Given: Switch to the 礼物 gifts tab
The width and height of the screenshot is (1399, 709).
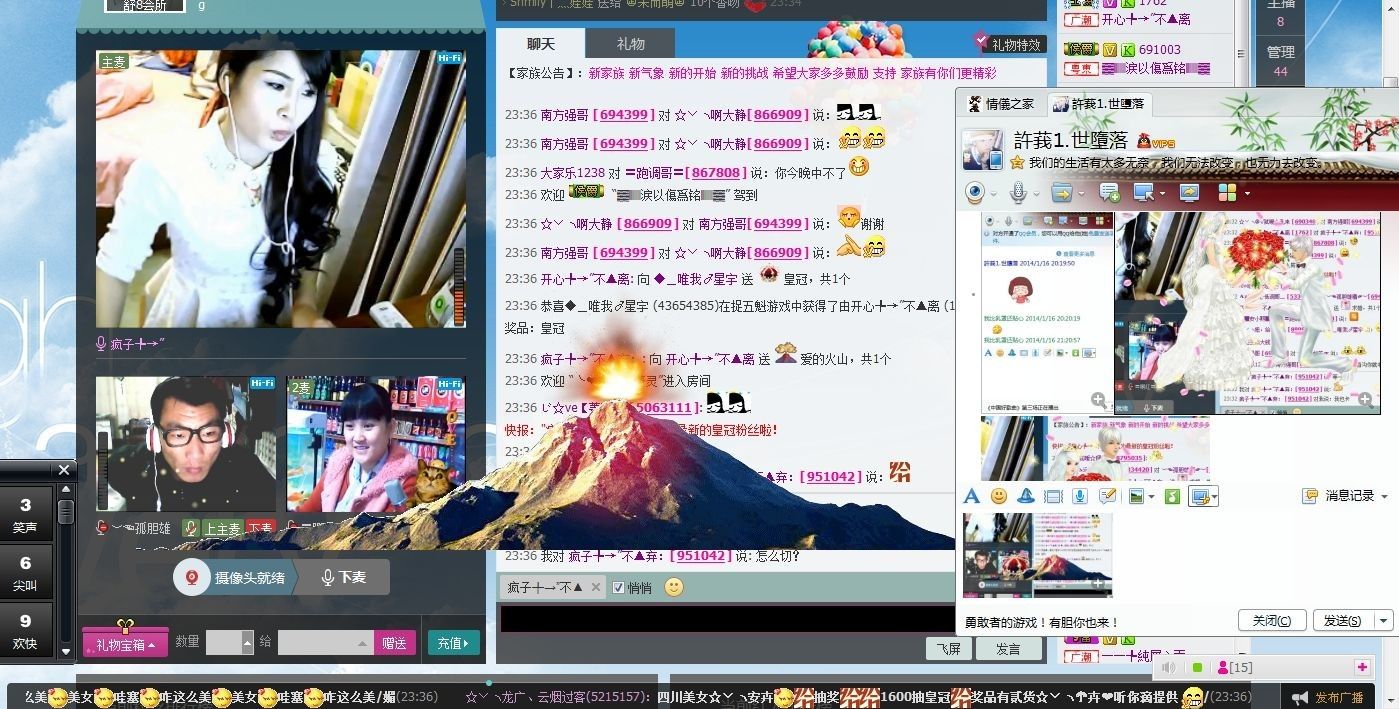Looking at the screenshot, I should (x=629, y=43).
